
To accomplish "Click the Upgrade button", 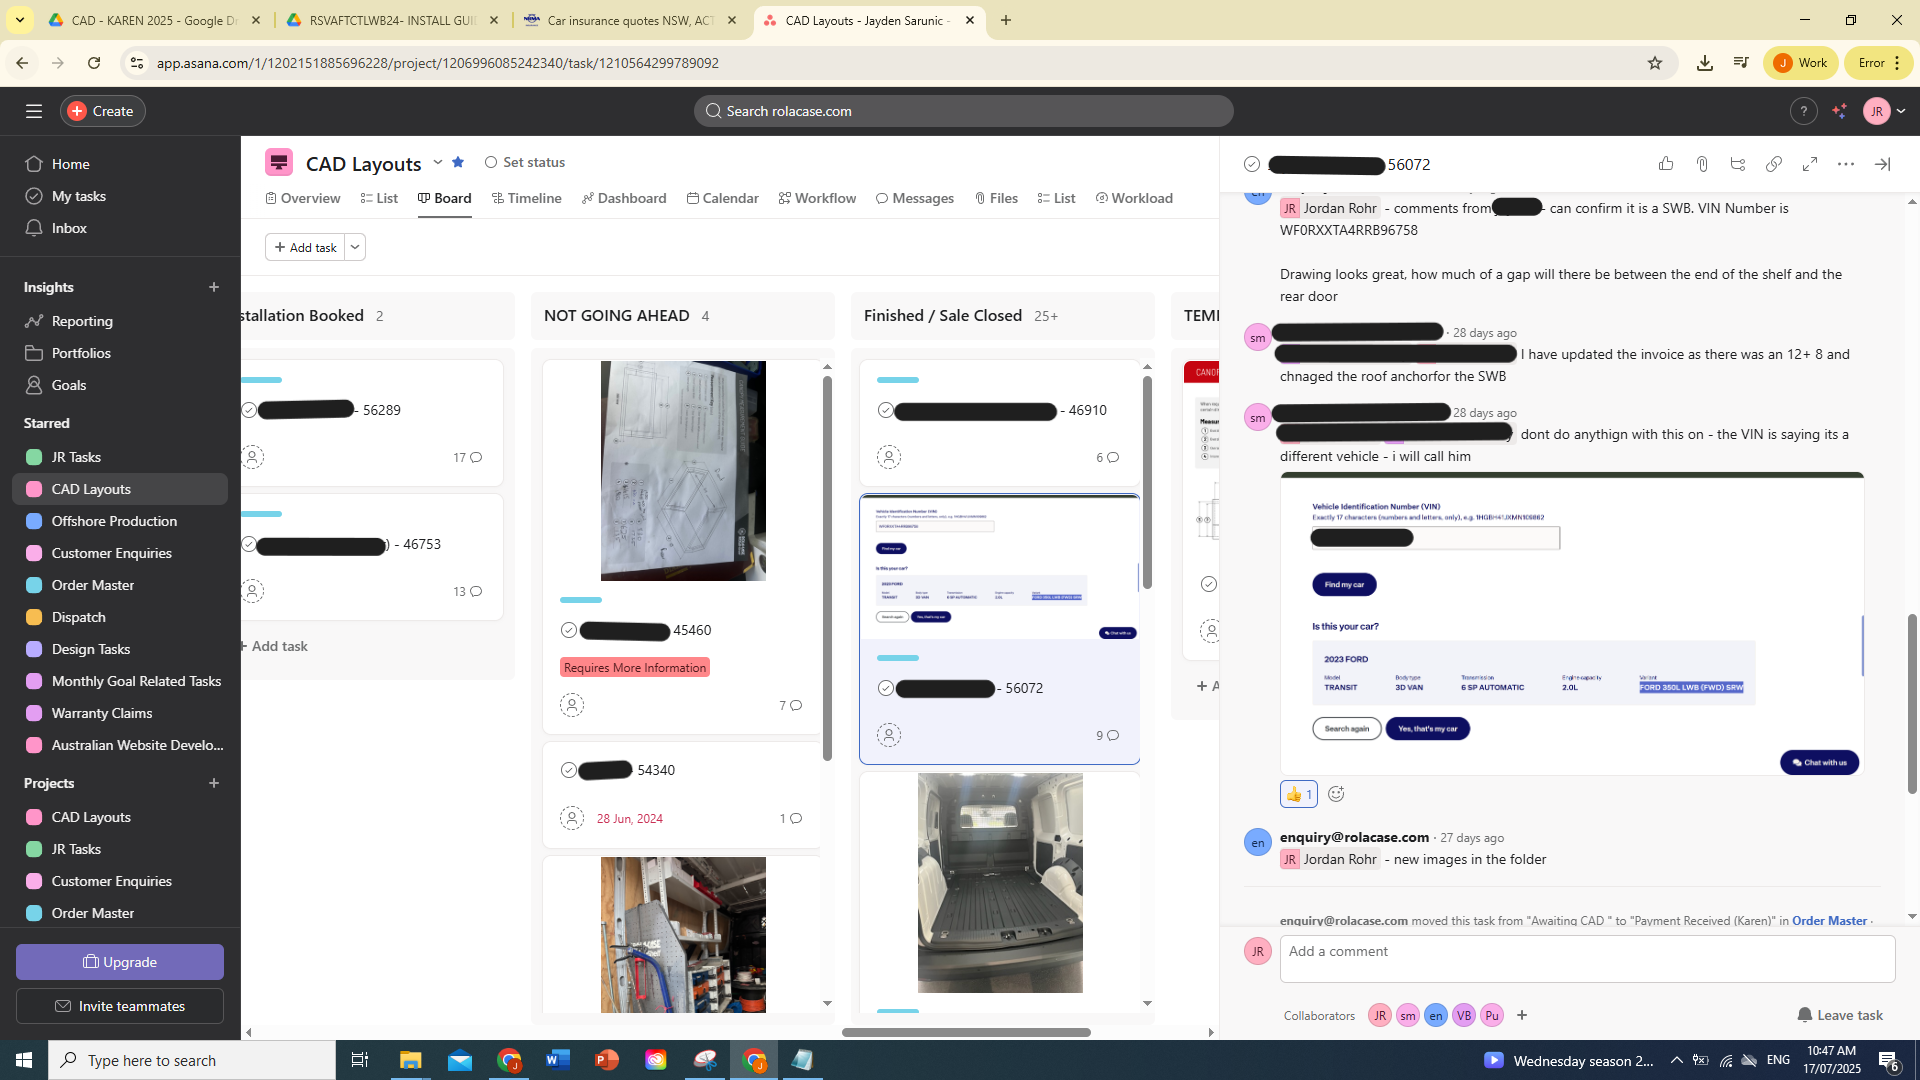I will tap(120, 962).
